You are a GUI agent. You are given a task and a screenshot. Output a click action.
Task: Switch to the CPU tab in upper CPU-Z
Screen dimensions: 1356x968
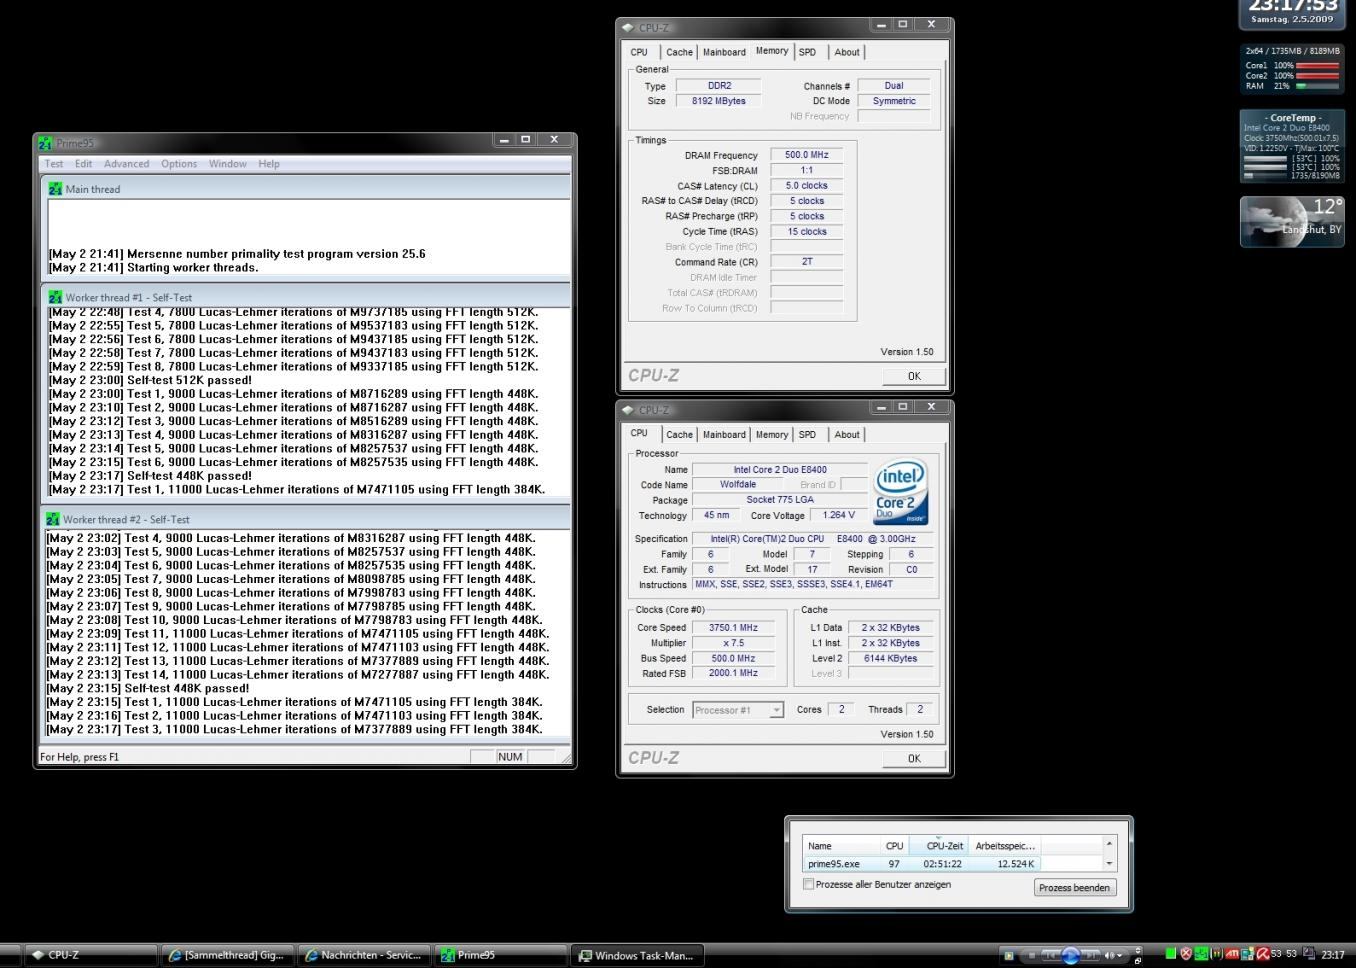point(639,52)
